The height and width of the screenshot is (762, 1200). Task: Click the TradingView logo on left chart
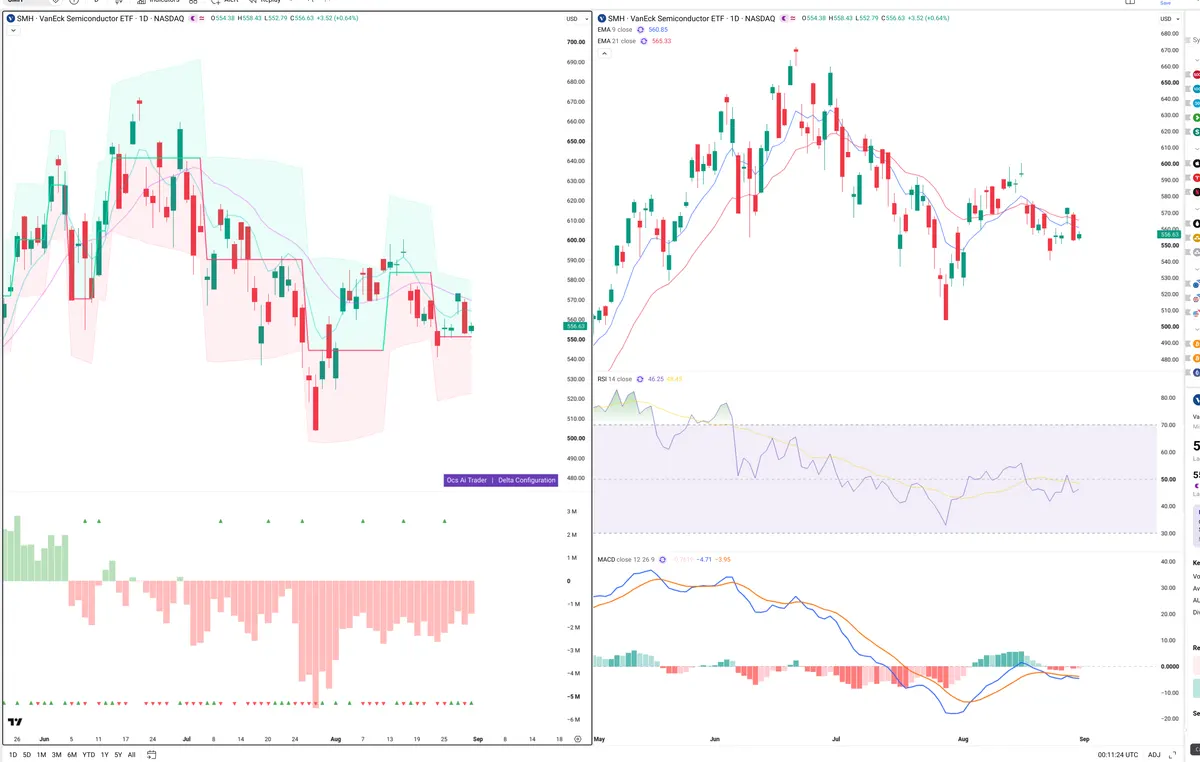[x=15, y=722]
